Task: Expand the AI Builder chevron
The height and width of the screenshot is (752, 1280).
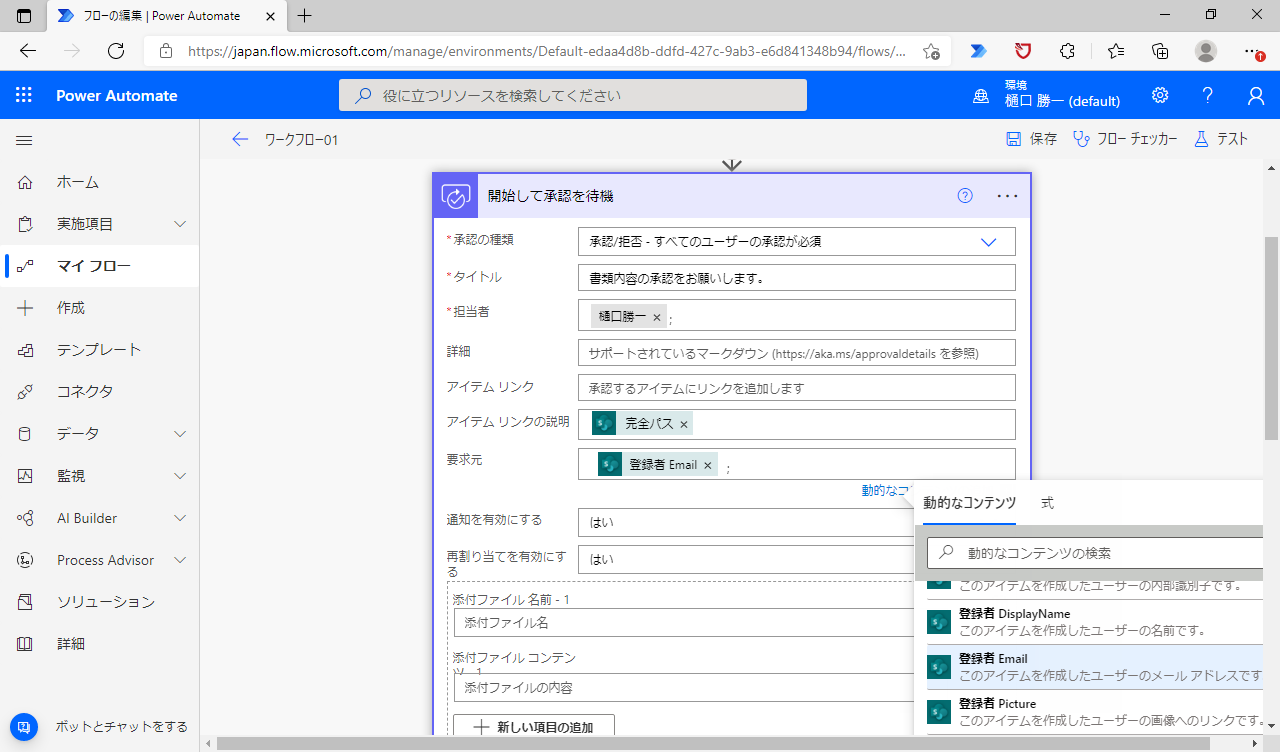Action: click(180, 518)
